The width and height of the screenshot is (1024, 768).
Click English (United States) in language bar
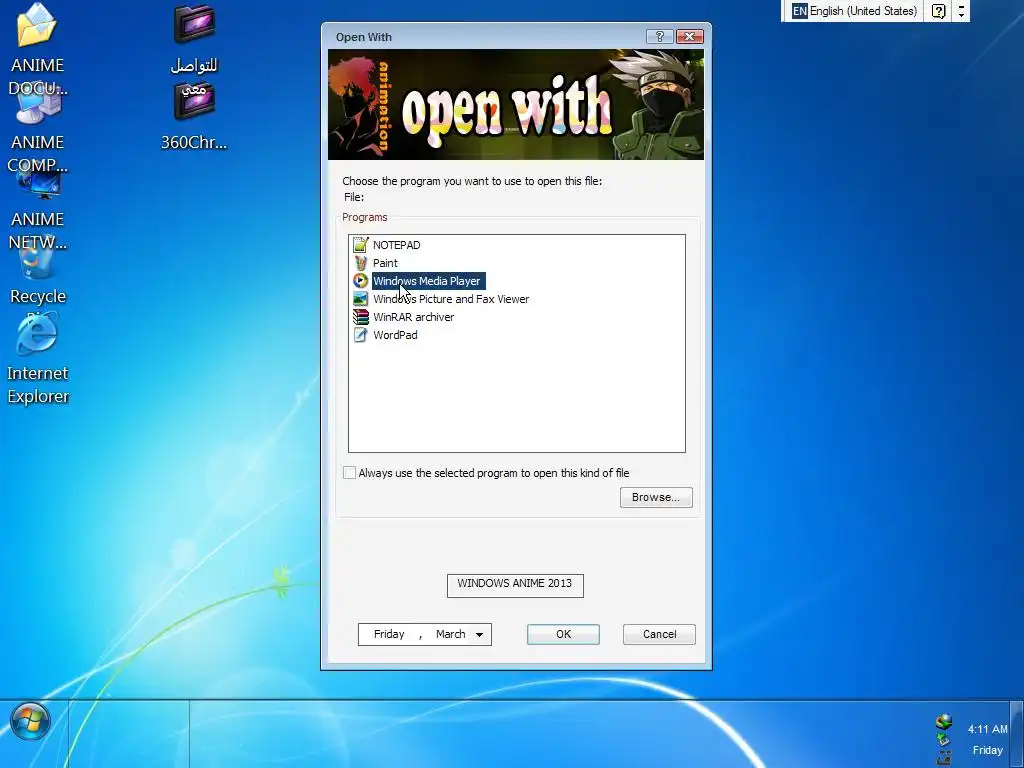tap(863, 11)
